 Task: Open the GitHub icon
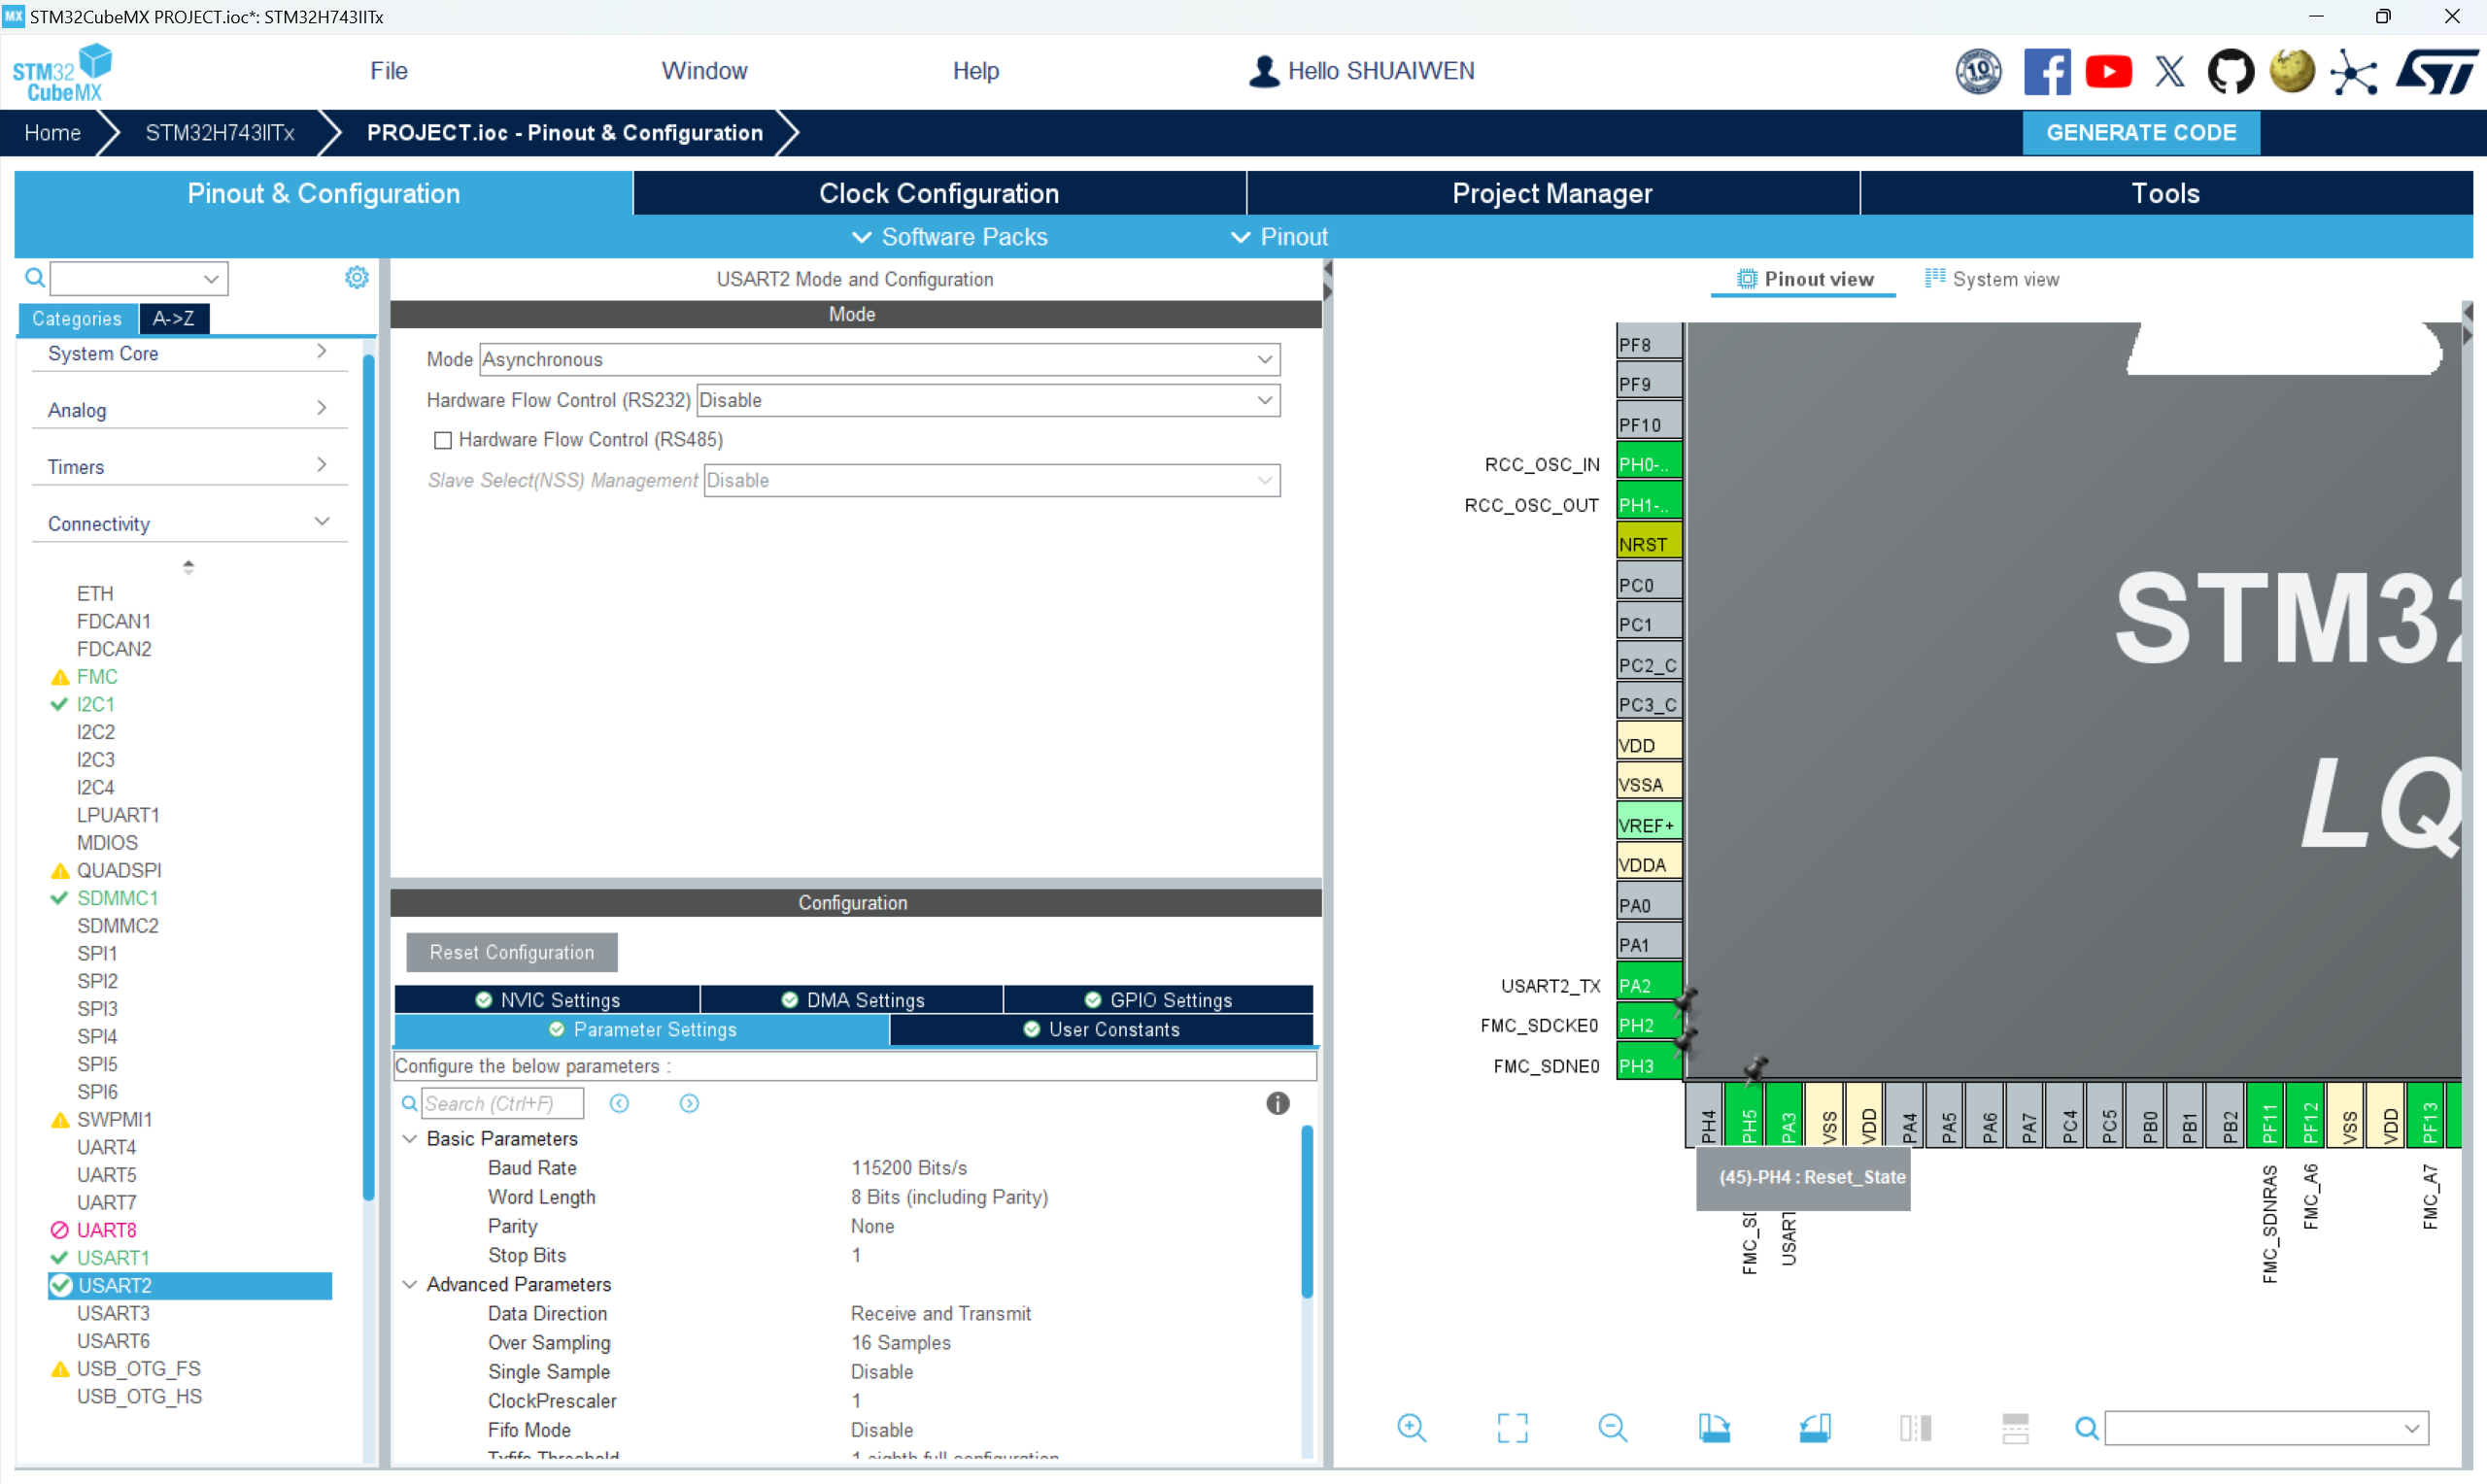coord(2230,71)
